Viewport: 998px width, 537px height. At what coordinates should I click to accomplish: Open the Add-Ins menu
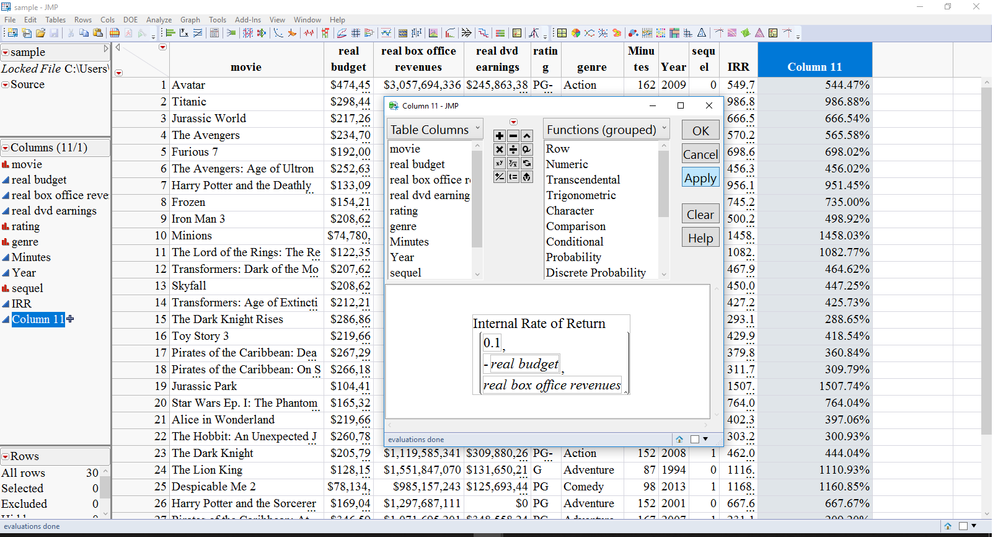(248, 20)
